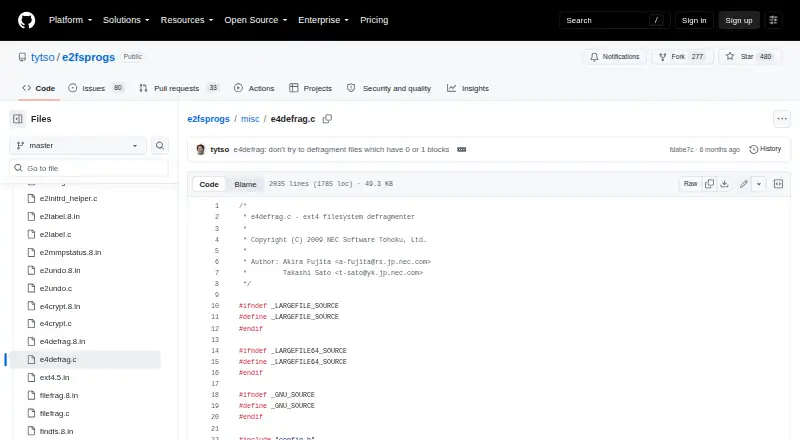The image size is (800, 440).
Task: Click the Notifications bell button
Action: [615, 57]
